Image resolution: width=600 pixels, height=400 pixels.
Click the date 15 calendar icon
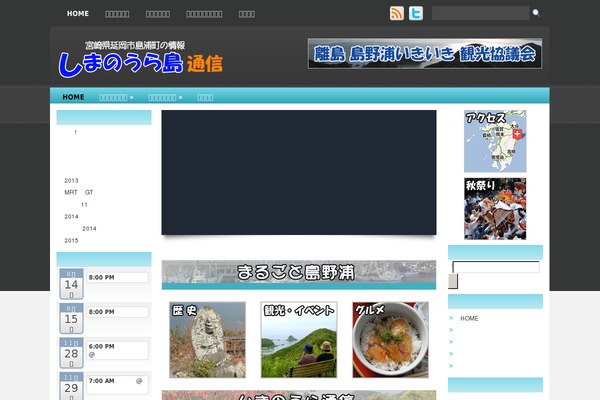click(71, 318)
